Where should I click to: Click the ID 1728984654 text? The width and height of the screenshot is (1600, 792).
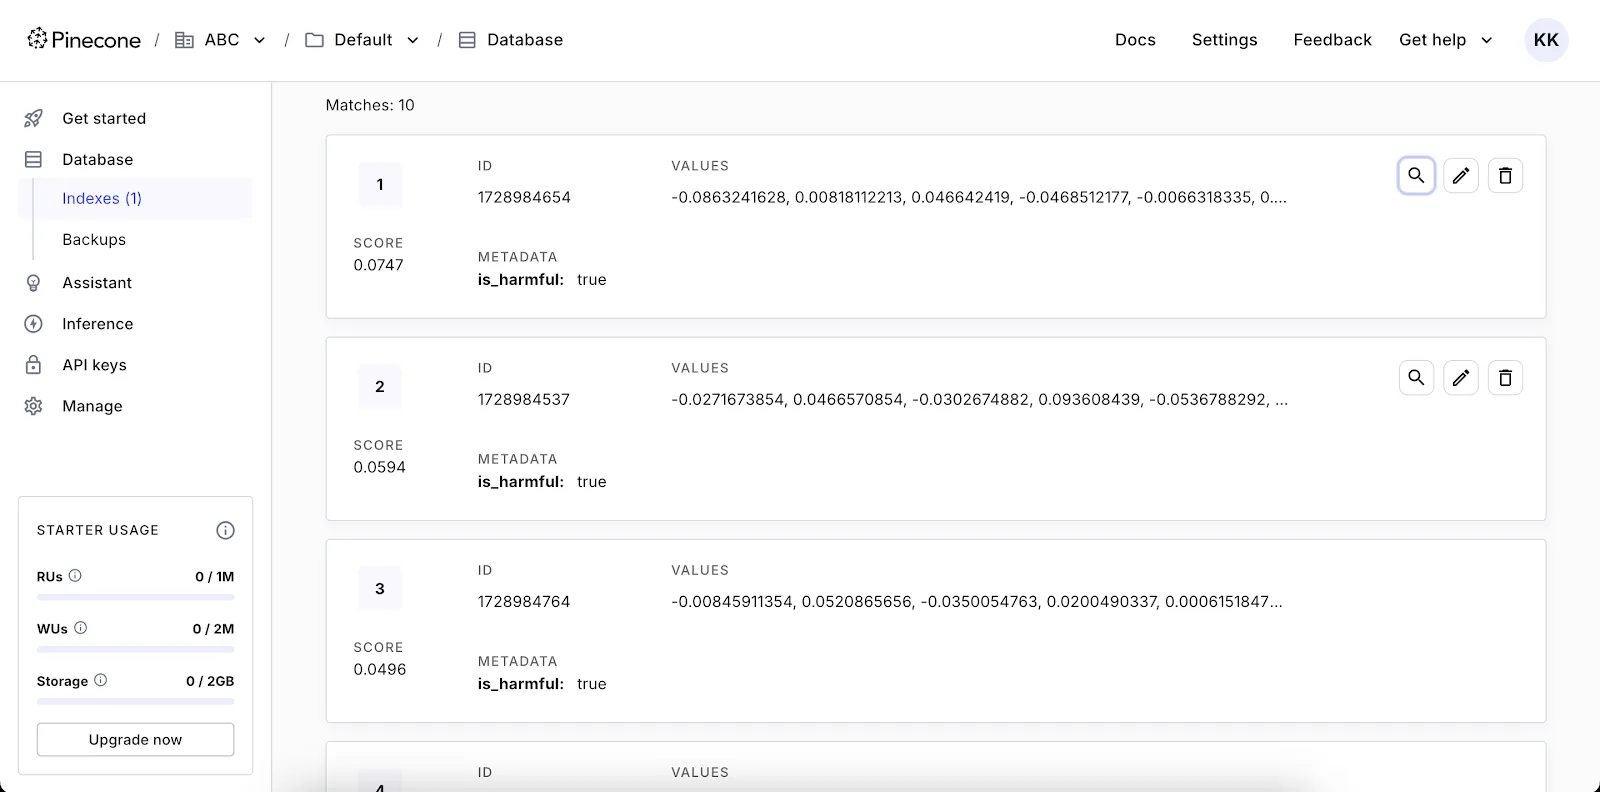point(524,197)
